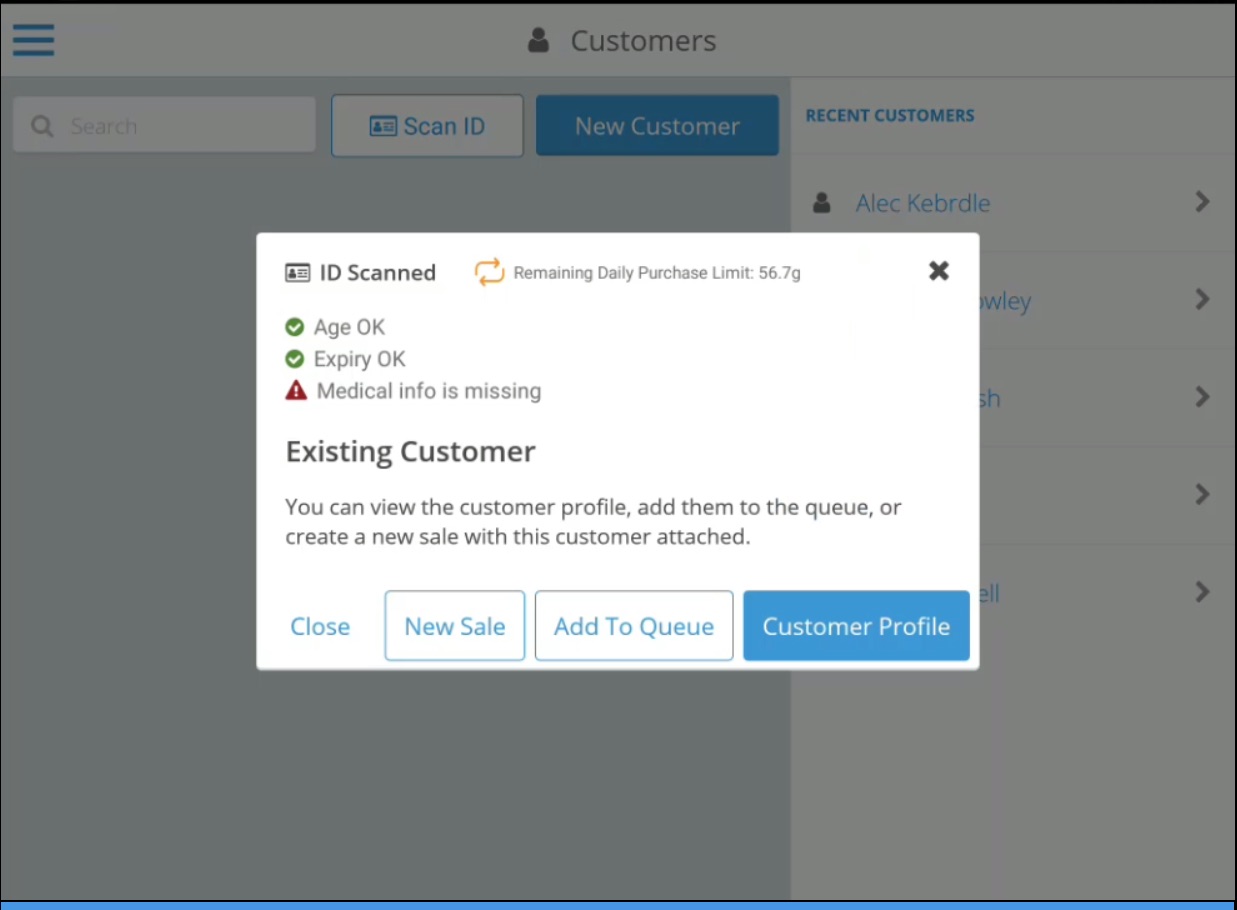Start a New Sale for this customer
This screenshot has width=1237, height=910.
454,626
